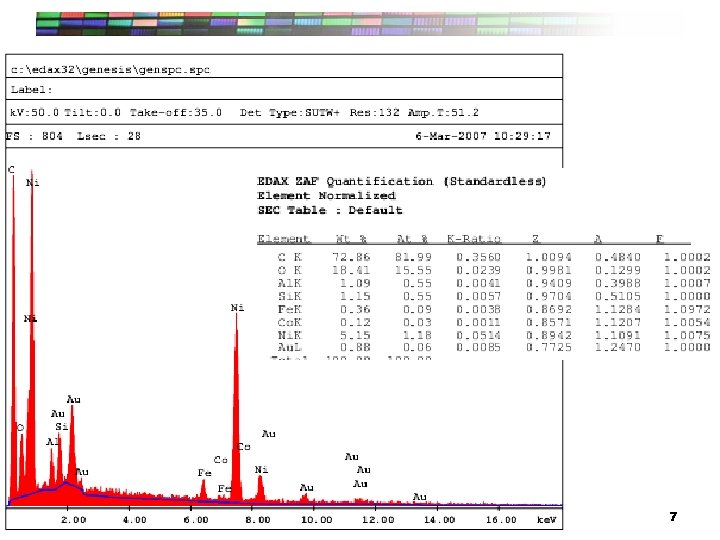Click the "O" oxygen peak label
720x540 pixels.
pyautogui.click(x=20, y=428)
